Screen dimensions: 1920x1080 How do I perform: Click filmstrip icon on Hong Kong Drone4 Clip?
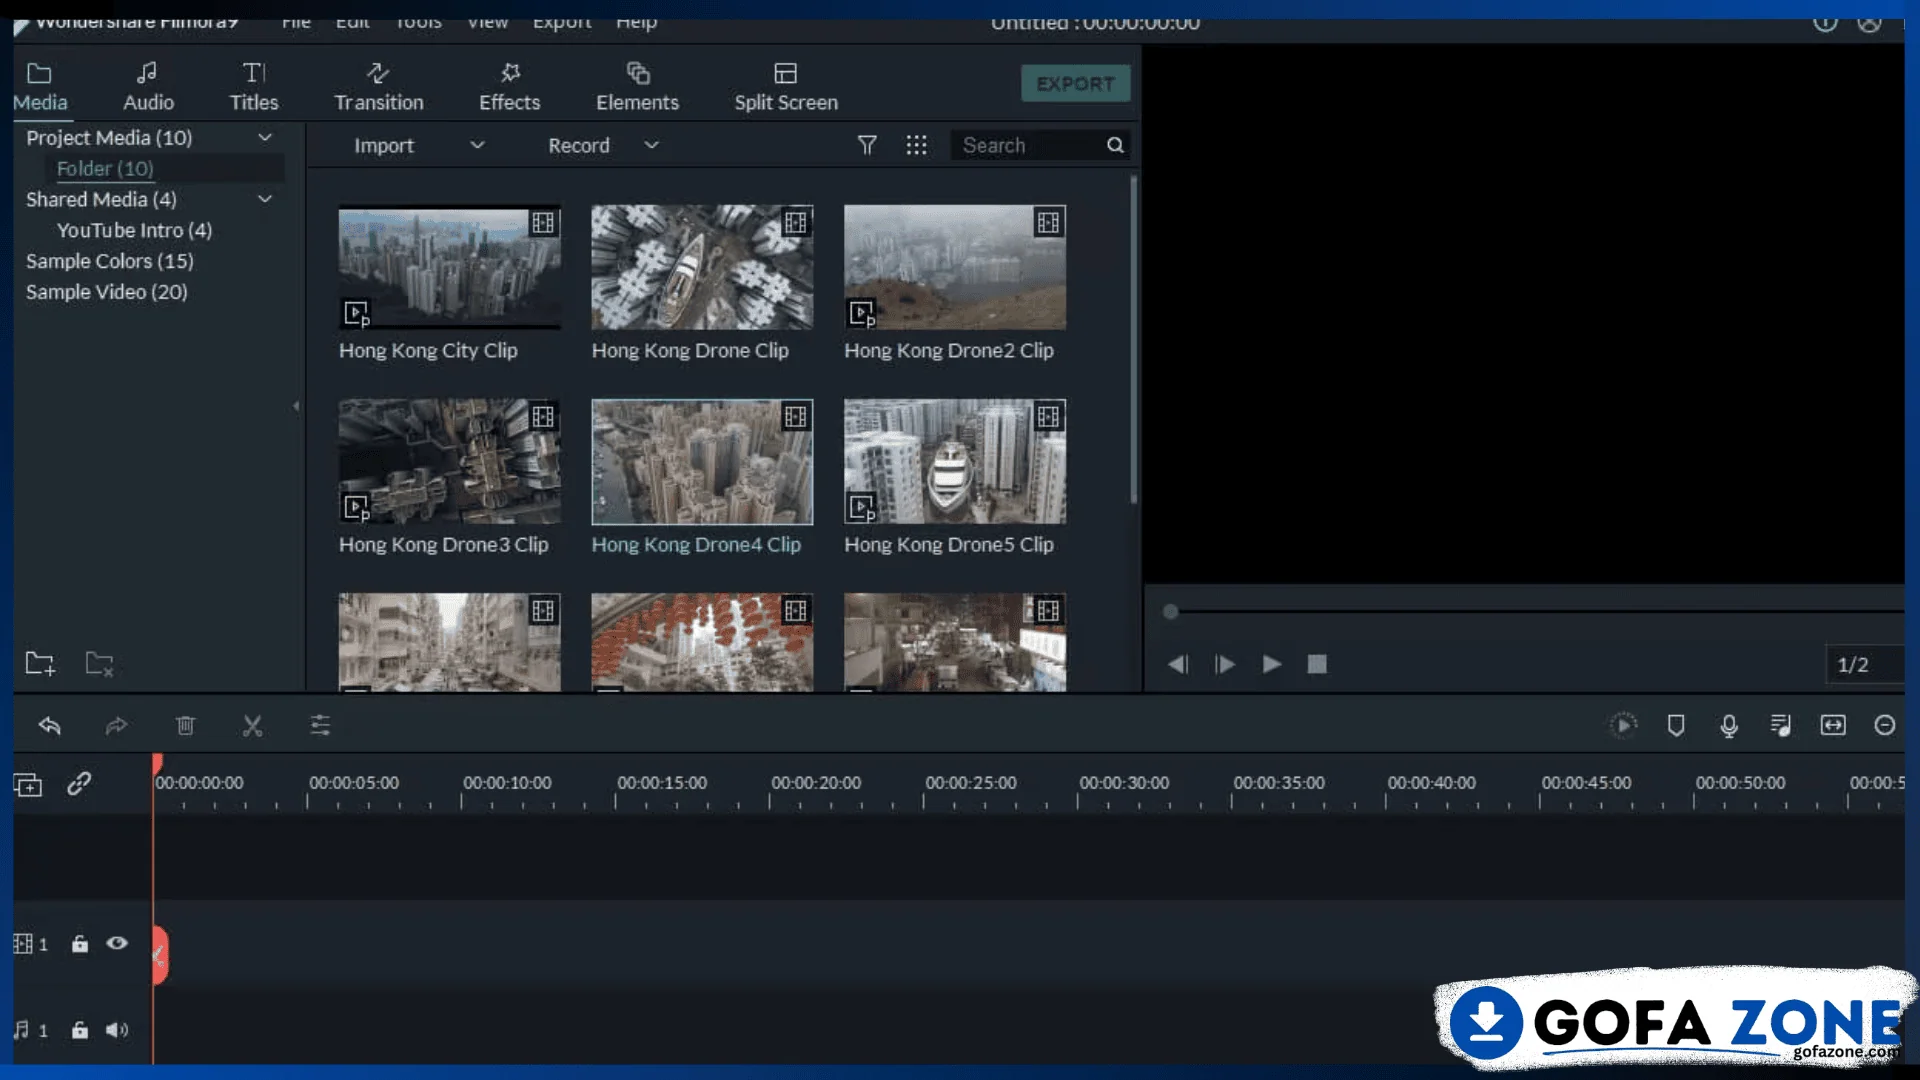(796, 416)
